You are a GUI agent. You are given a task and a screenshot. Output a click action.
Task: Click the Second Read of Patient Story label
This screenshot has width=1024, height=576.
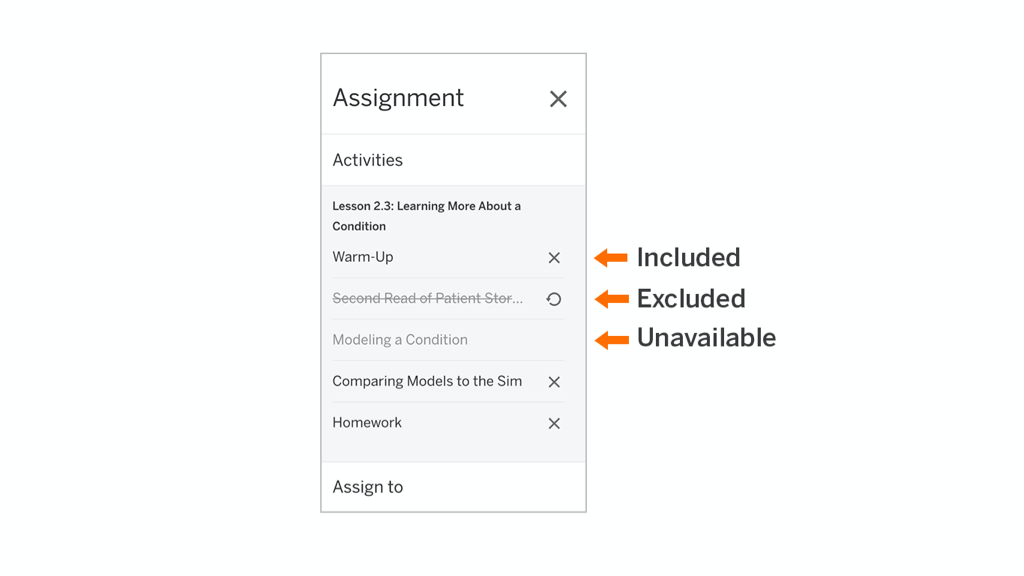click(428, 298)
